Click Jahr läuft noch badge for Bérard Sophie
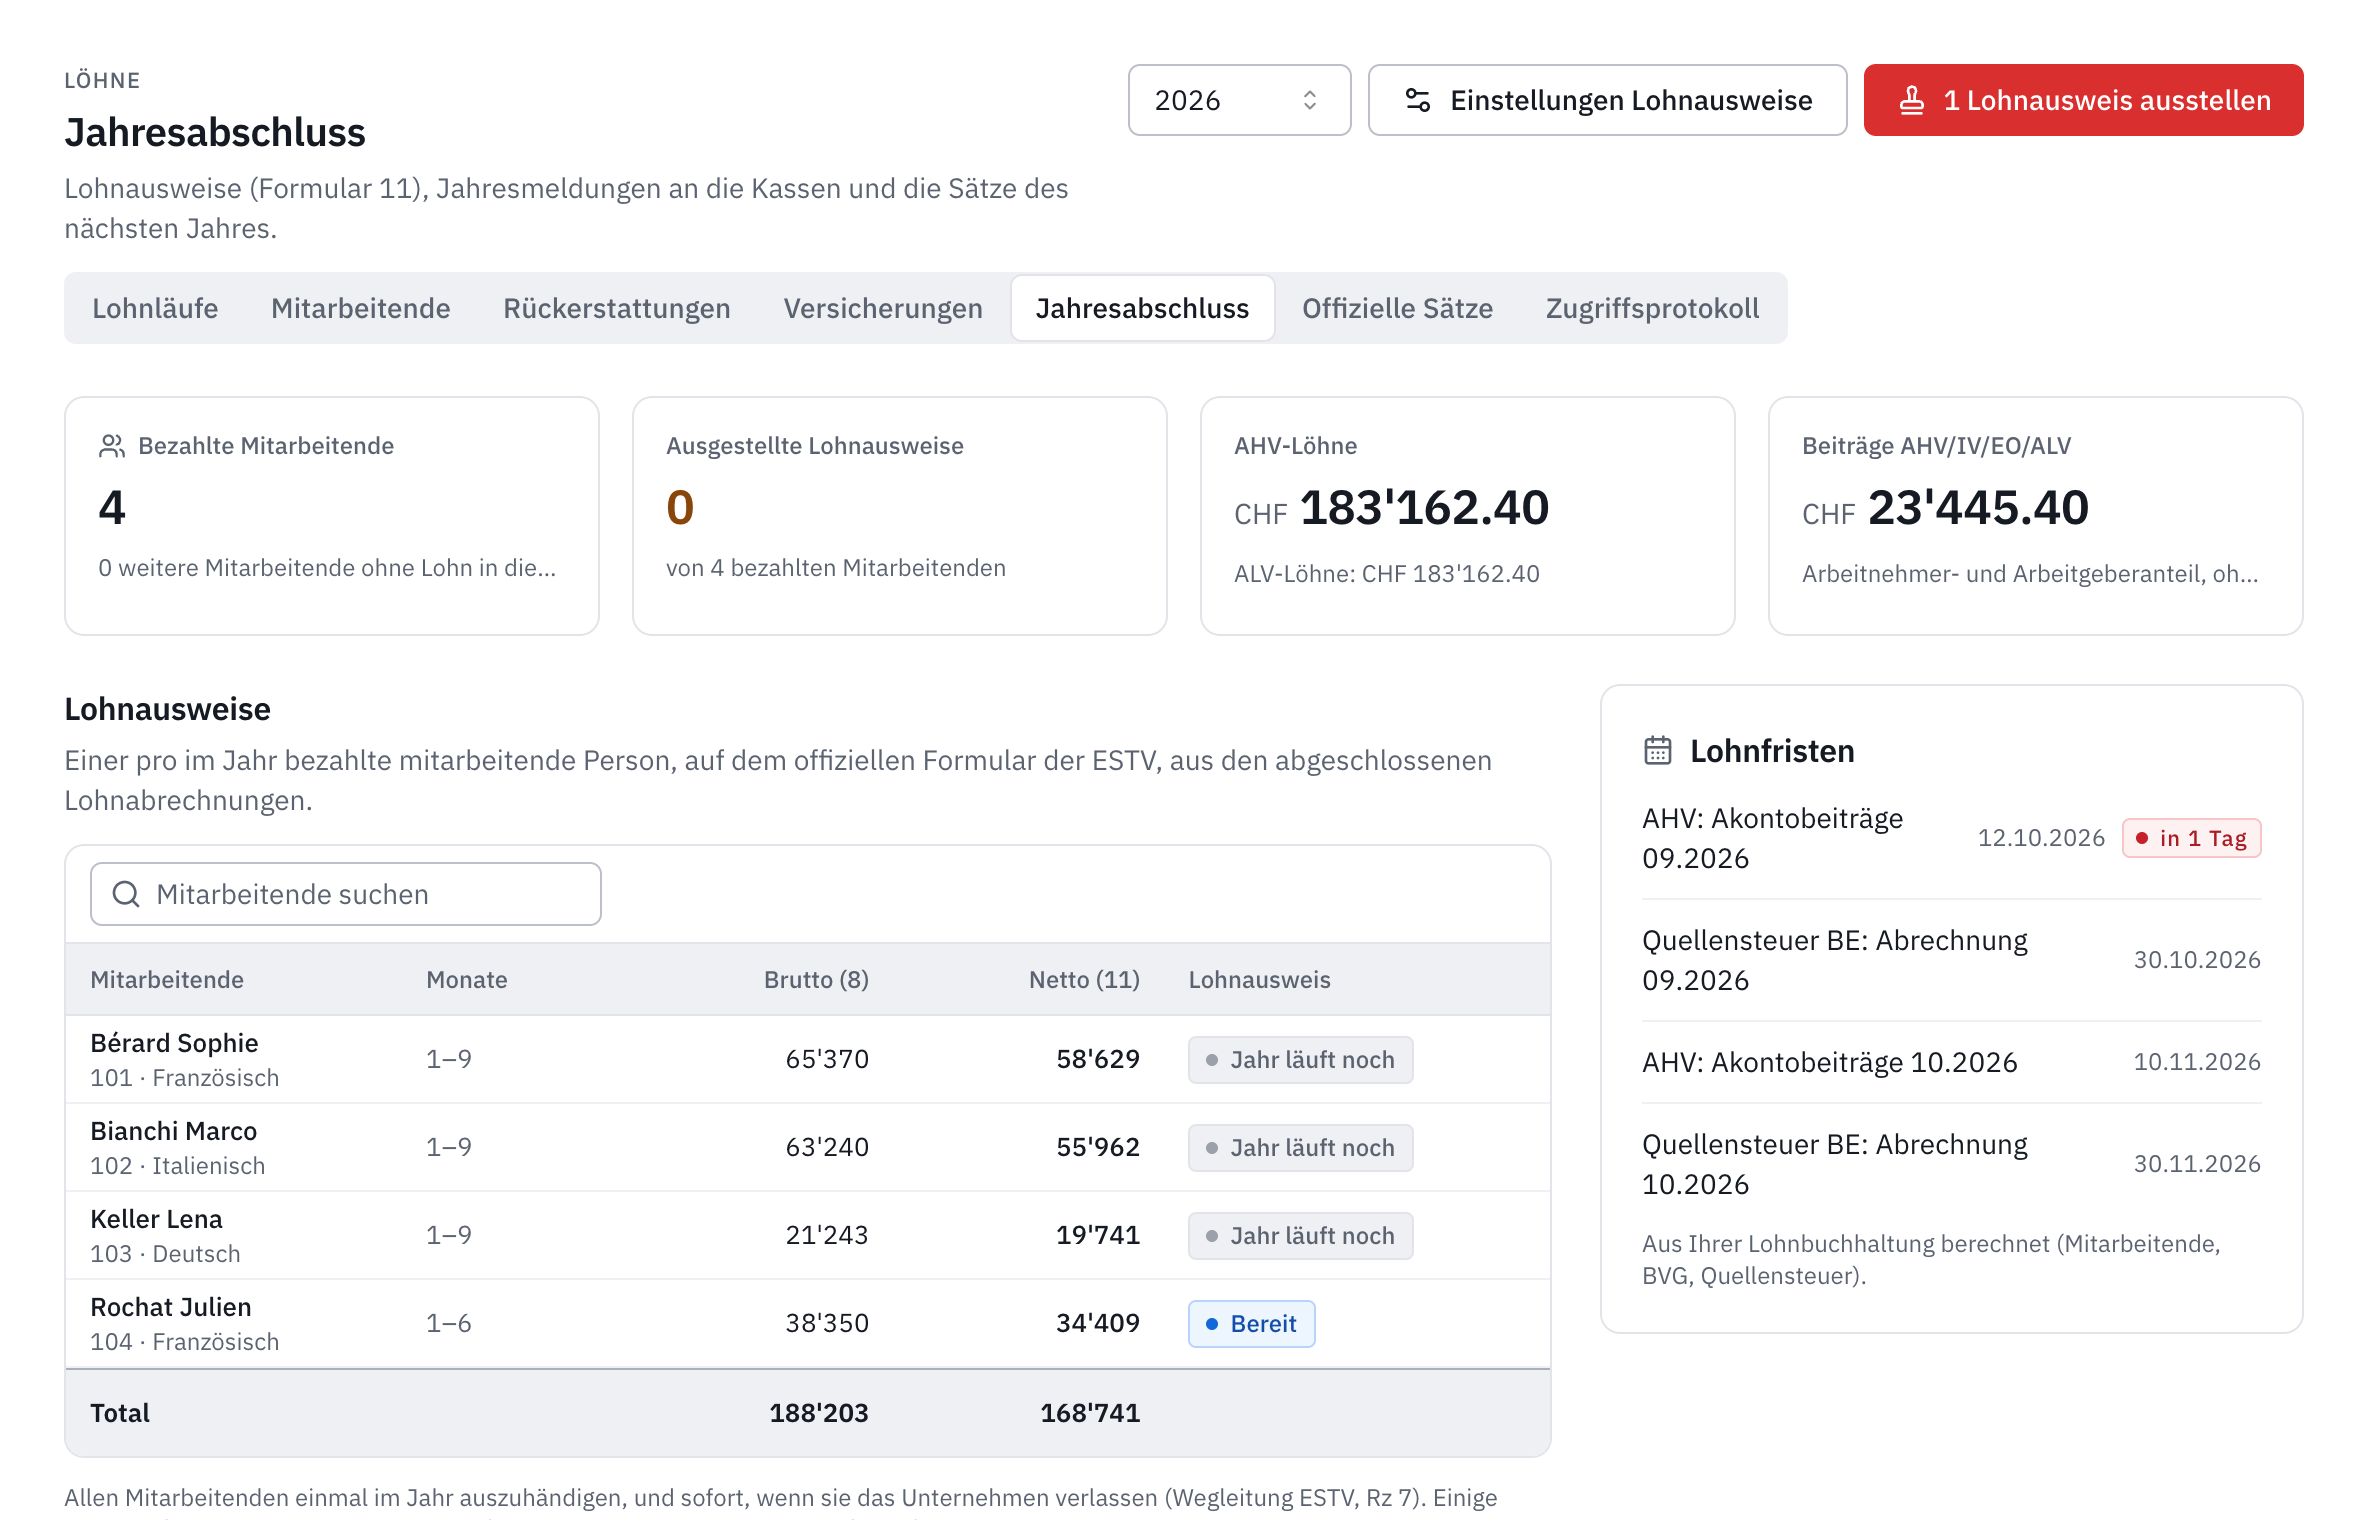The width and height of the screenshot is (2368, 1520). [x=1301, y=1060]
